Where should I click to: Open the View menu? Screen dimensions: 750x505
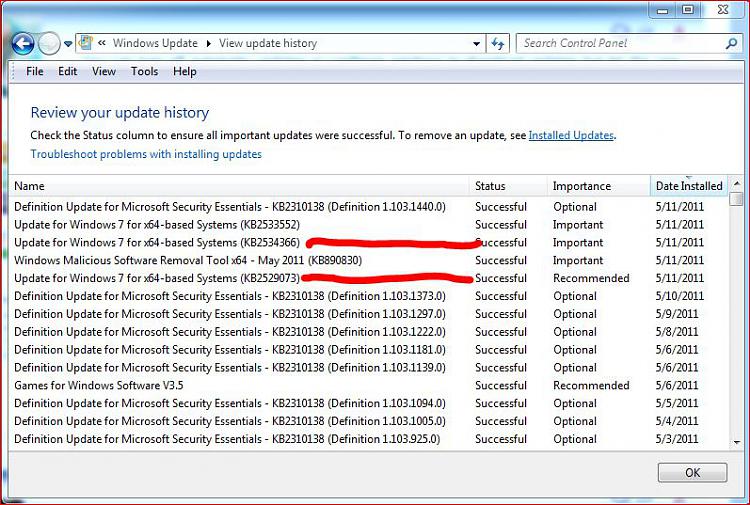104,71
